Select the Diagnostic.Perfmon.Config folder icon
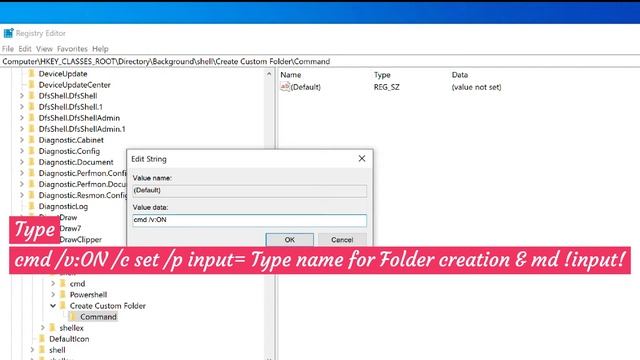 pyautogui.click(x=31, y=173)
